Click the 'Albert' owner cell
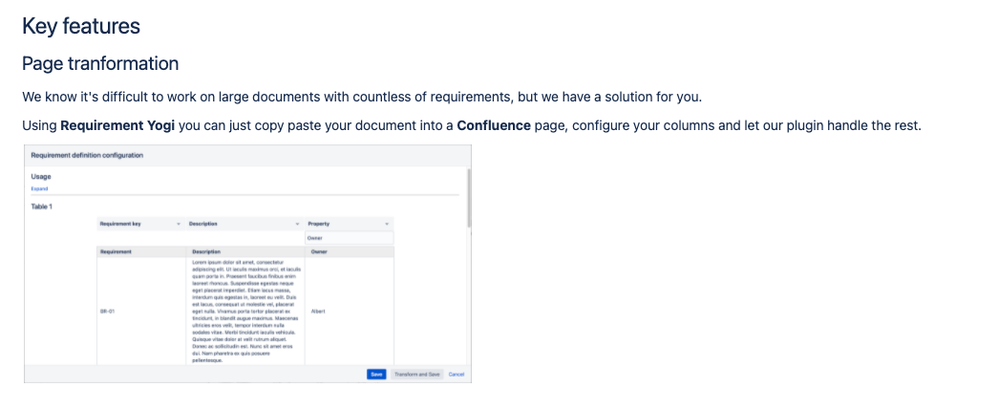The height and width of the screenshot is (413, 999). click(x=349, y=312)
